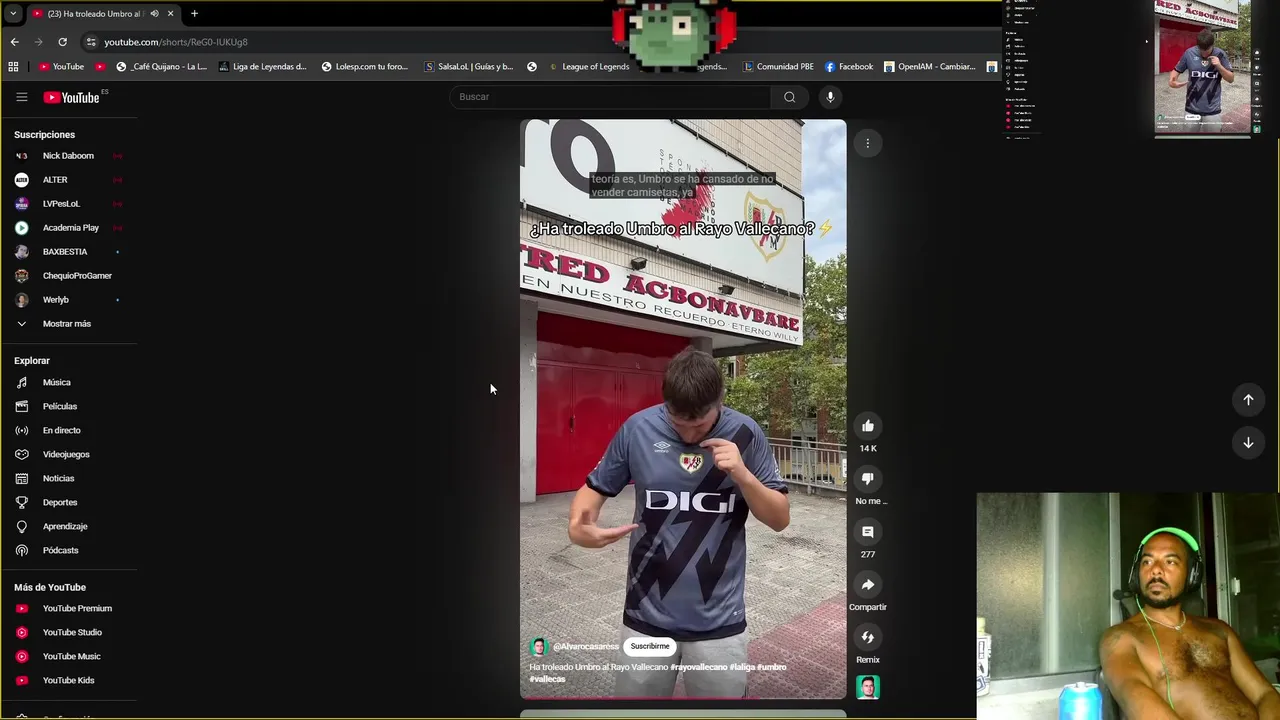Start voice search with microphone icon
1280x720 pixels.
(x=830, y=97)
